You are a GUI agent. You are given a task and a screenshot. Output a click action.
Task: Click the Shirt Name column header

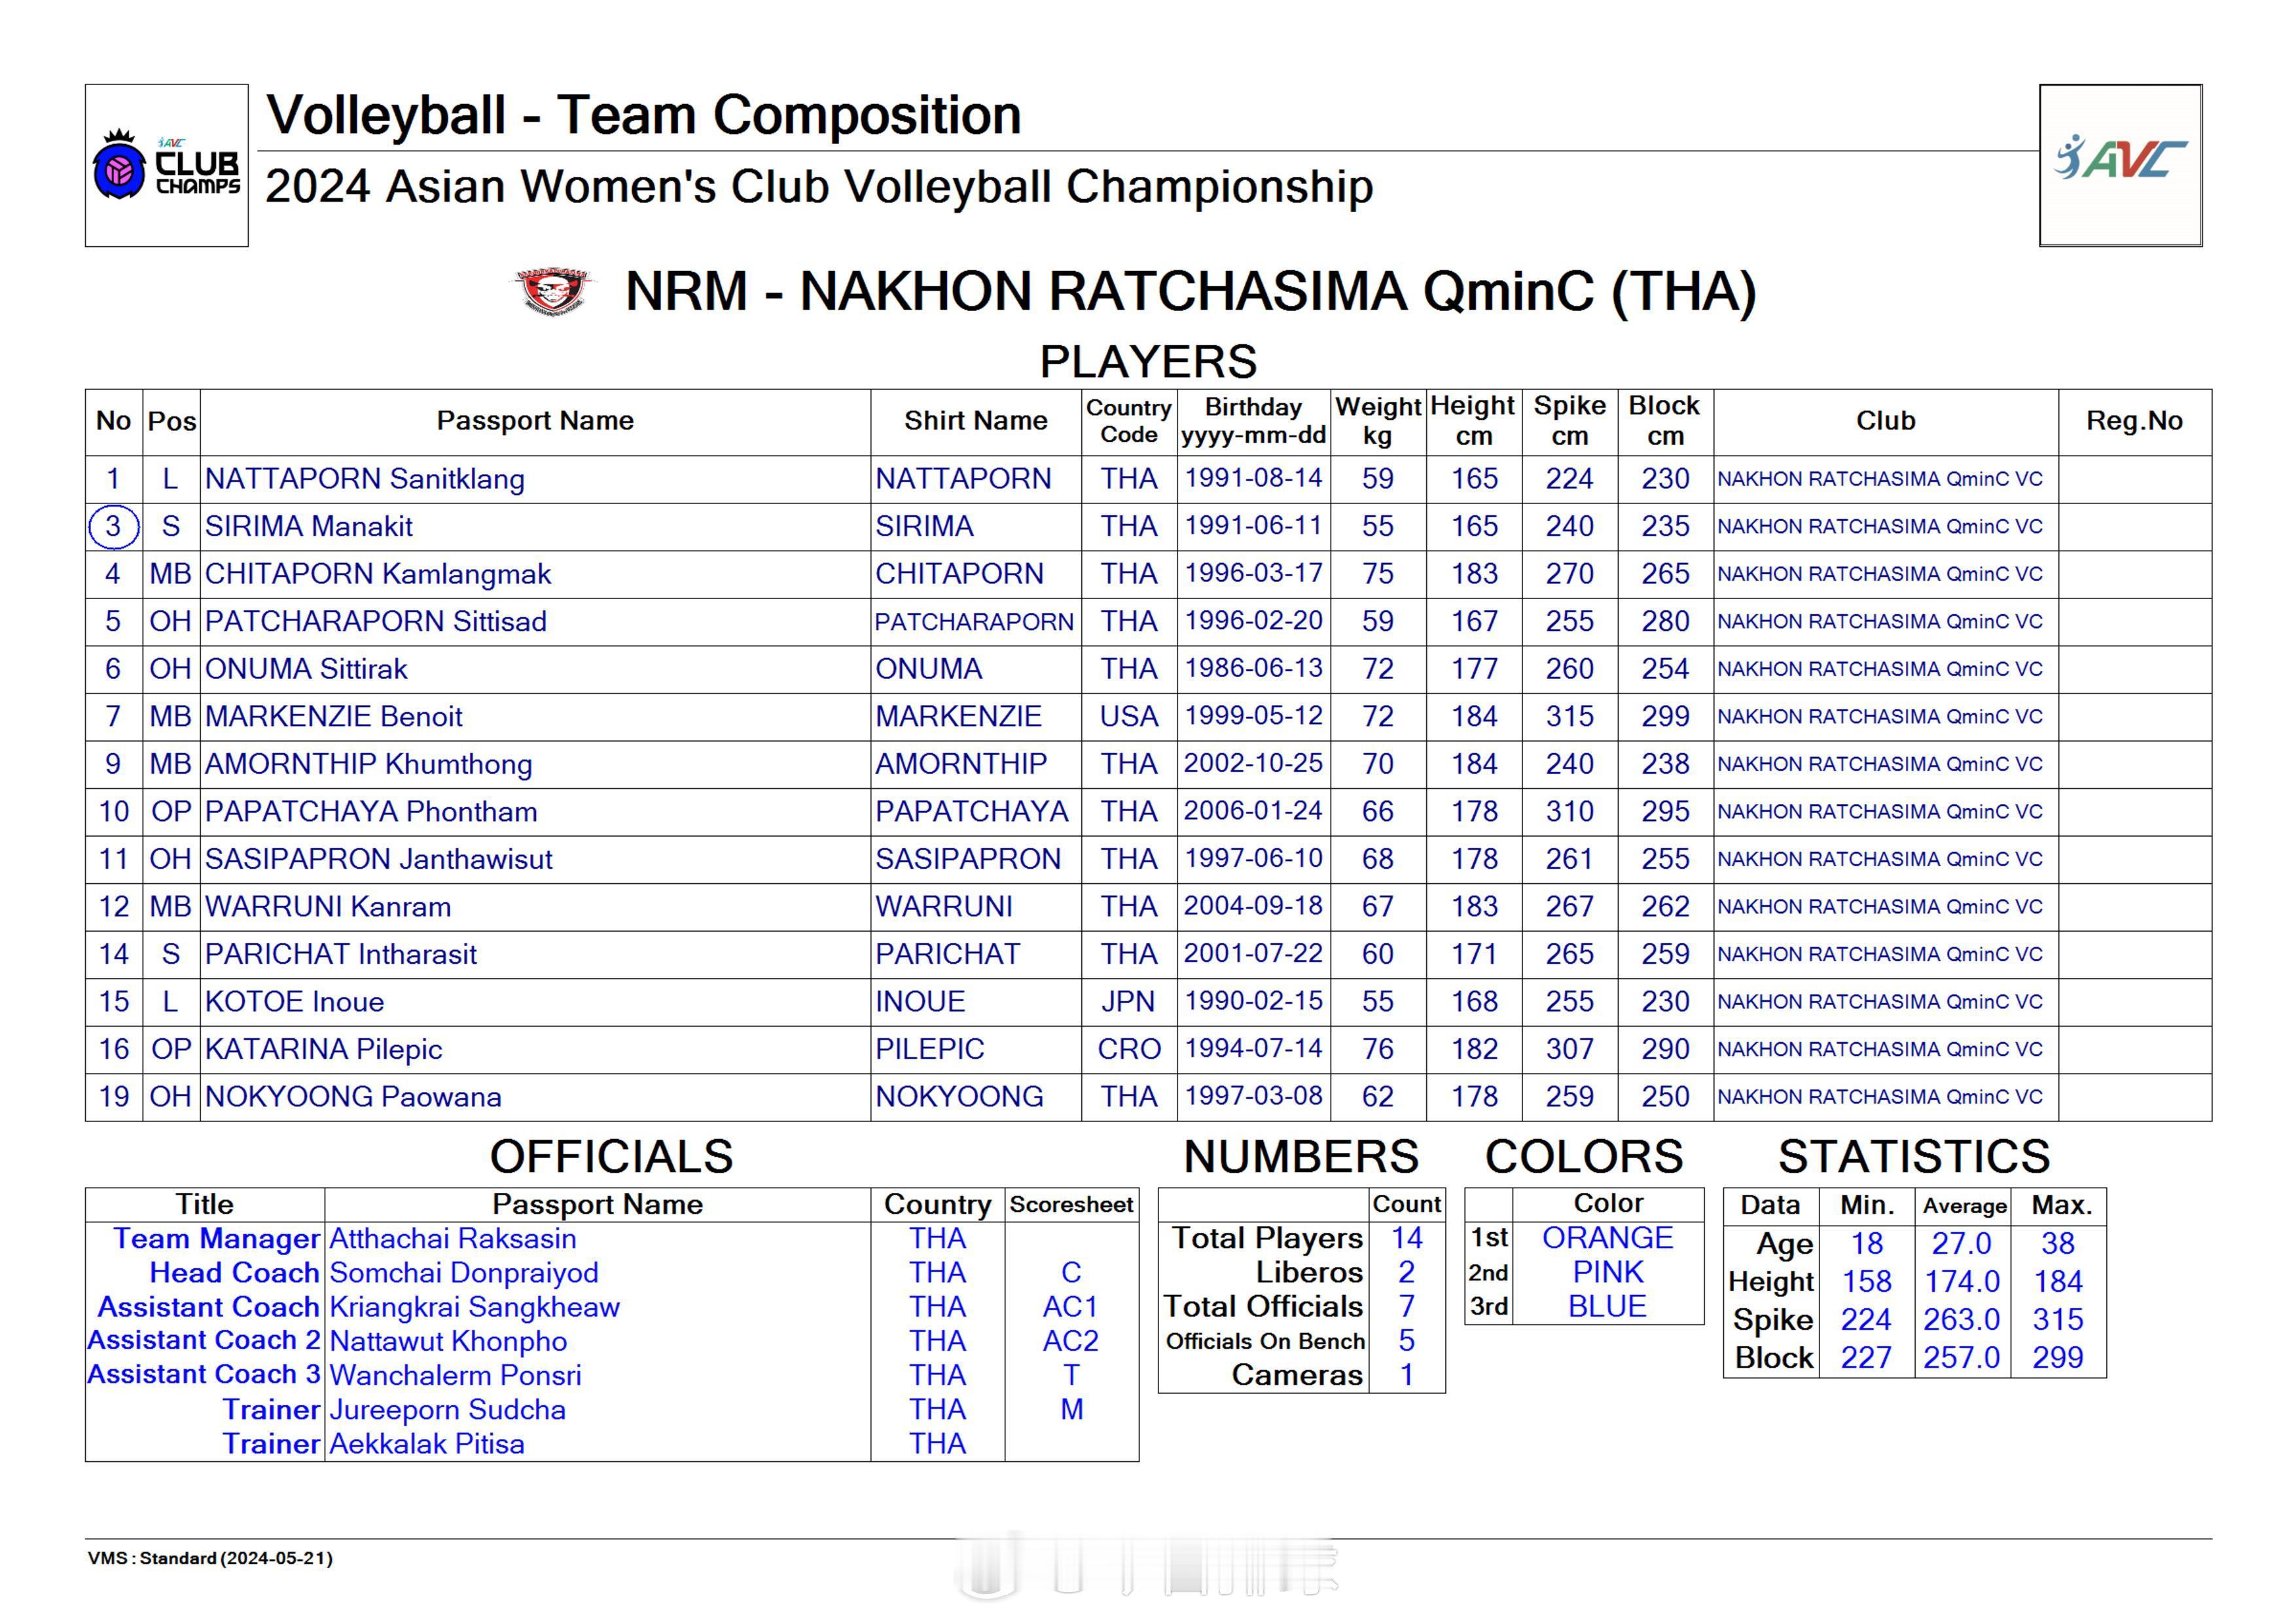[x=976, y=421]
